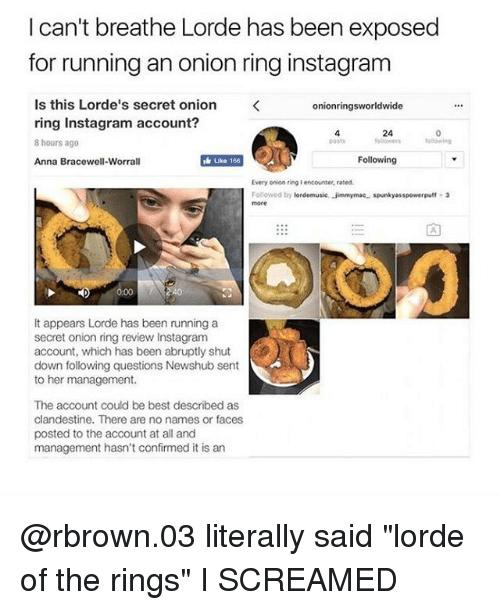
Task: Switch to the list view tab
Action: pyautogui.click(x=358, y=230)
